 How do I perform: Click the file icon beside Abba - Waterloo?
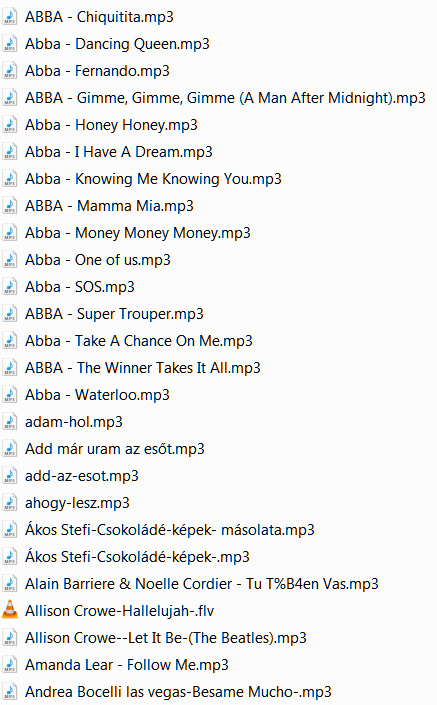(x=10, y=394)
